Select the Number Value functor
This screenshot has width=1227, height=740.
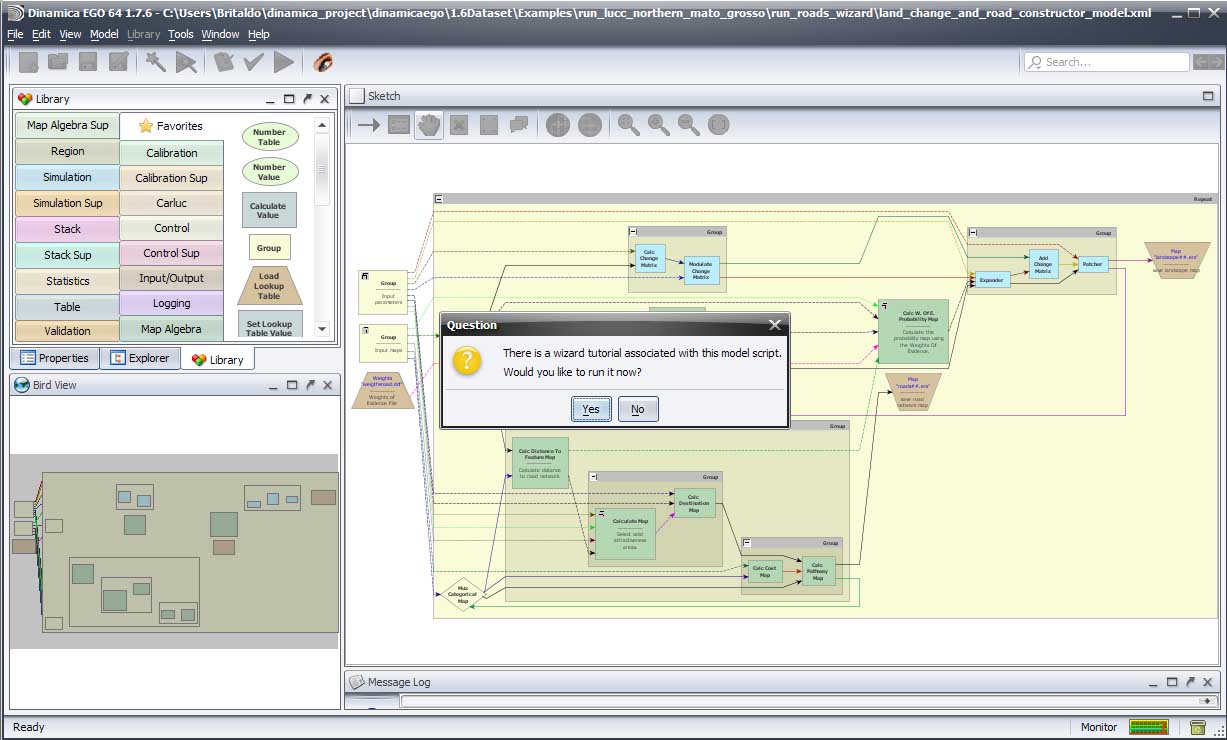(x=269, y=172)
